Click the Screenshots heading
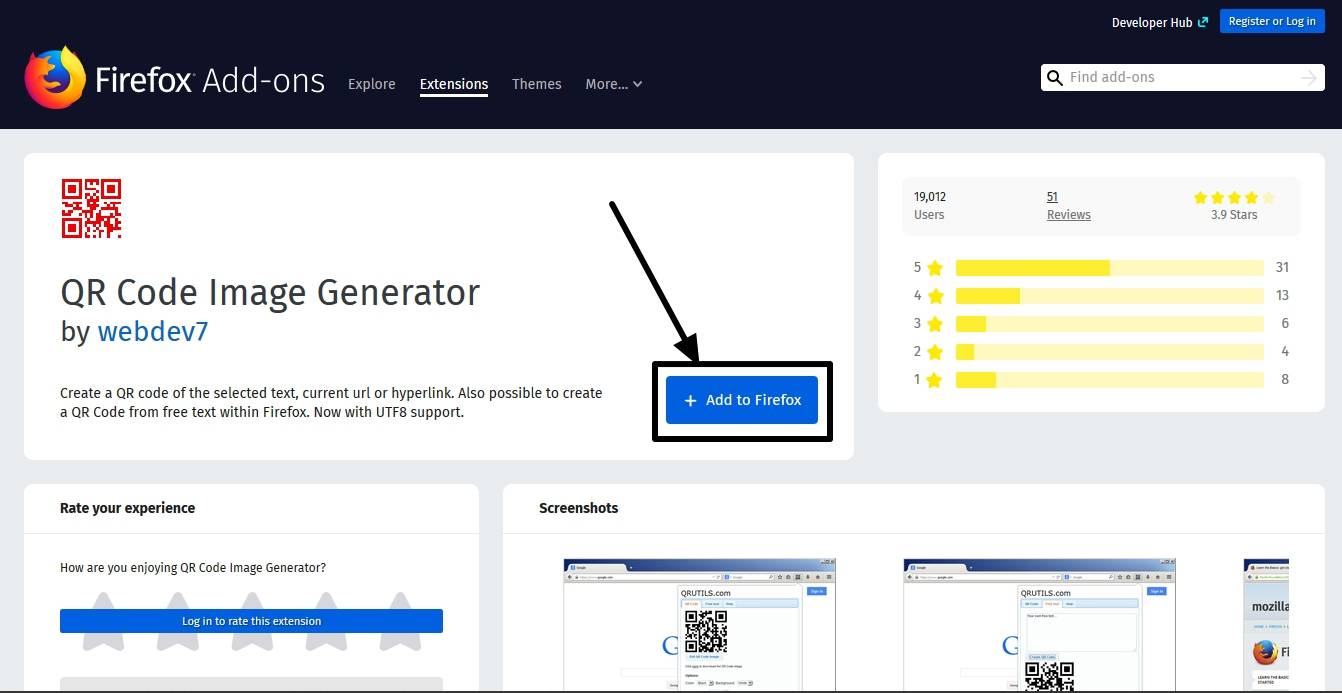This screenshot has height=693, width=1342. (x=579, y=508)
